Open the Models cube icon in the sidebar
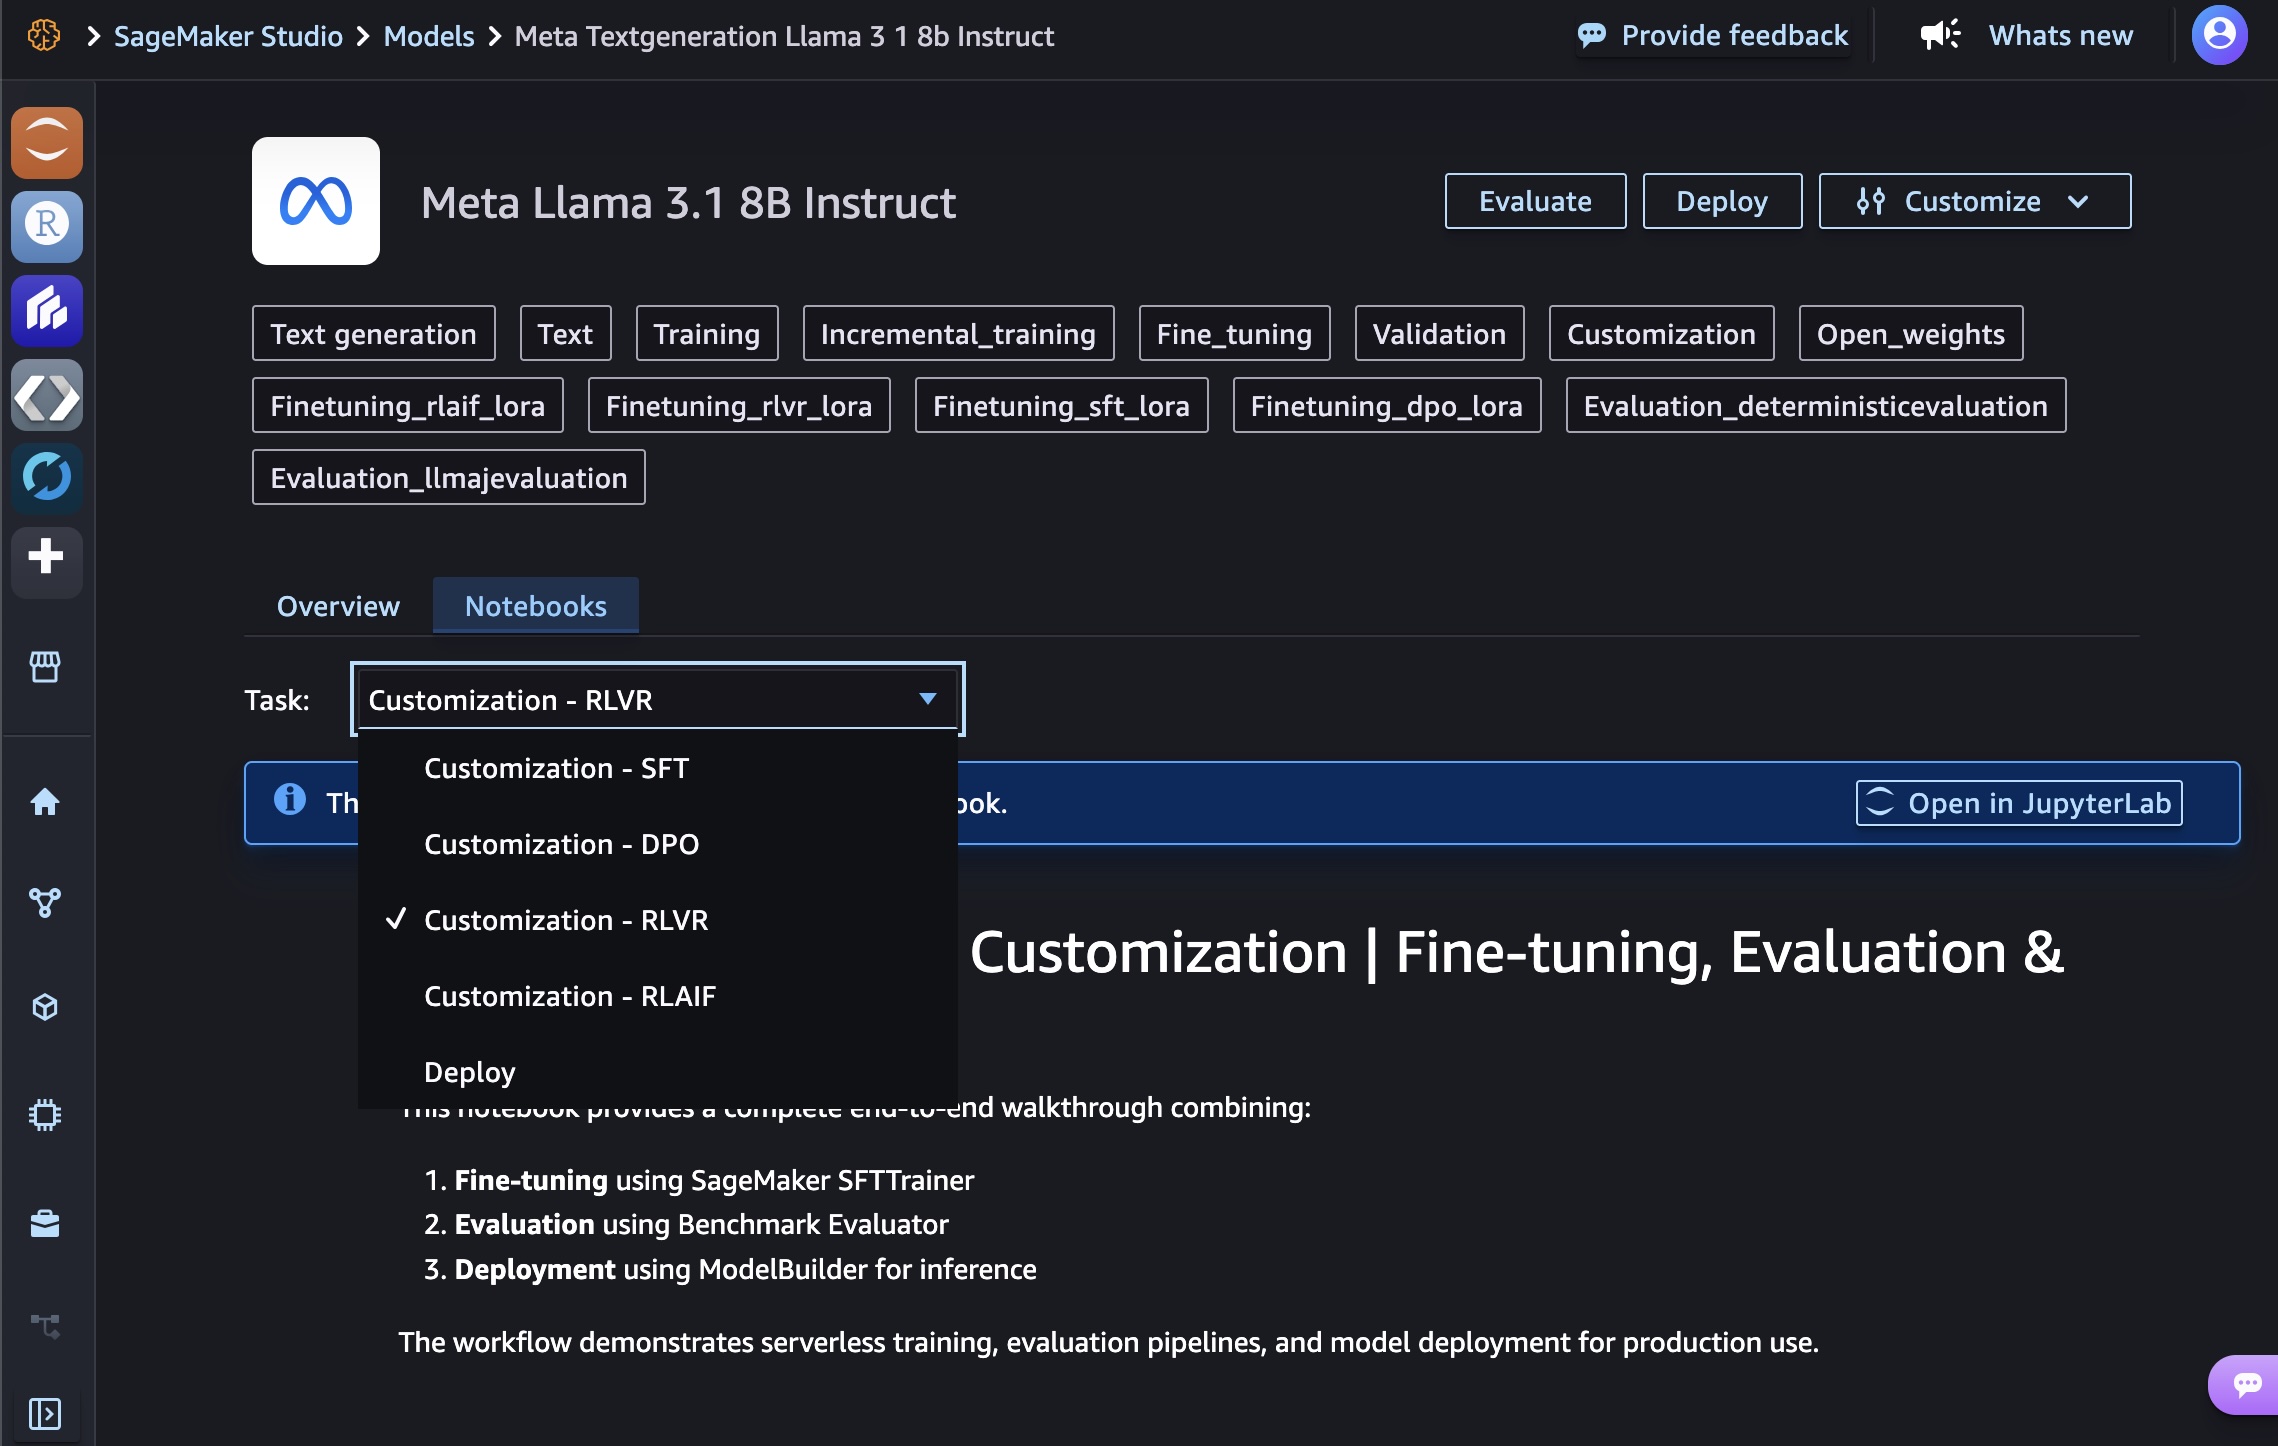This screenshot has width=2278, height=1446. point(45,1007)
